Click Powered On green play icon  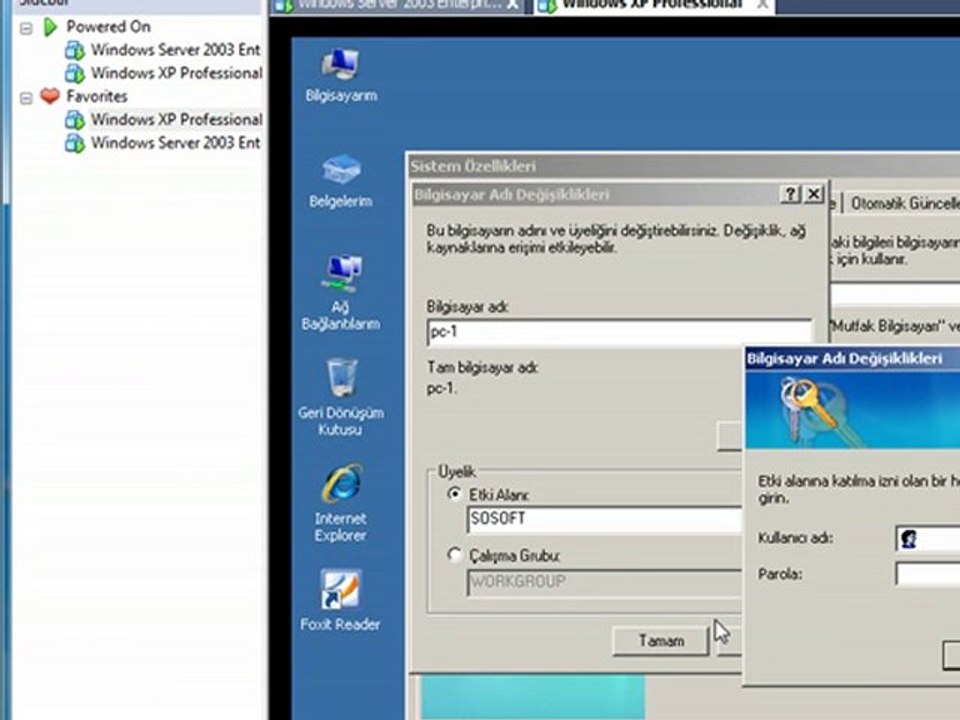[x=50, y=27]
